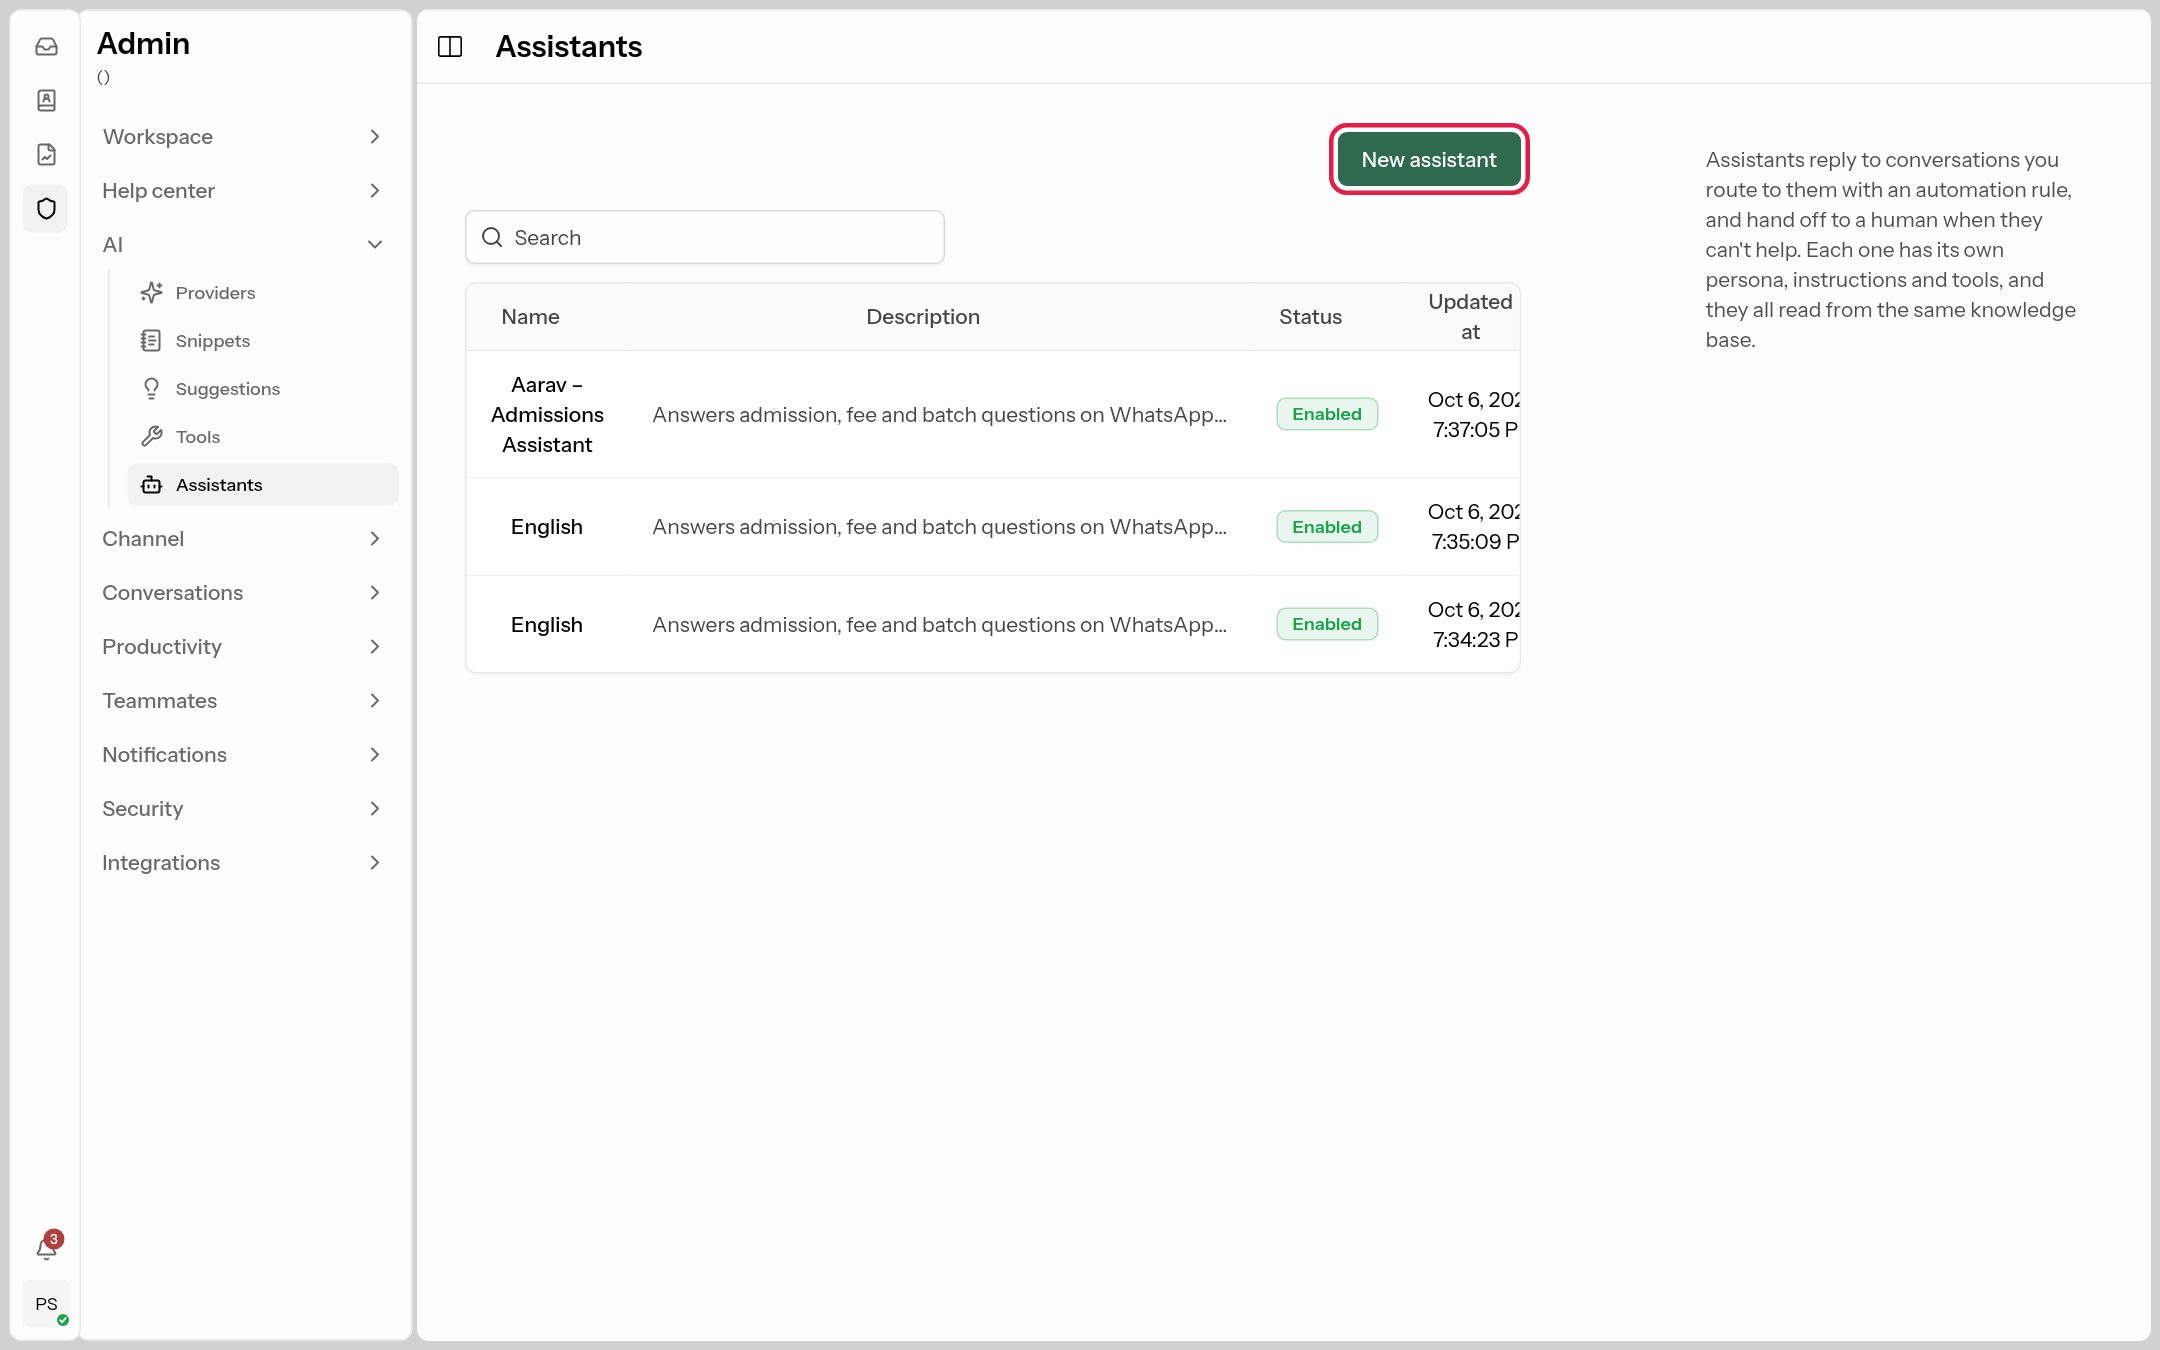
Task: Open the notifications bell with badge 3
Action: (x=46, y=1248)
